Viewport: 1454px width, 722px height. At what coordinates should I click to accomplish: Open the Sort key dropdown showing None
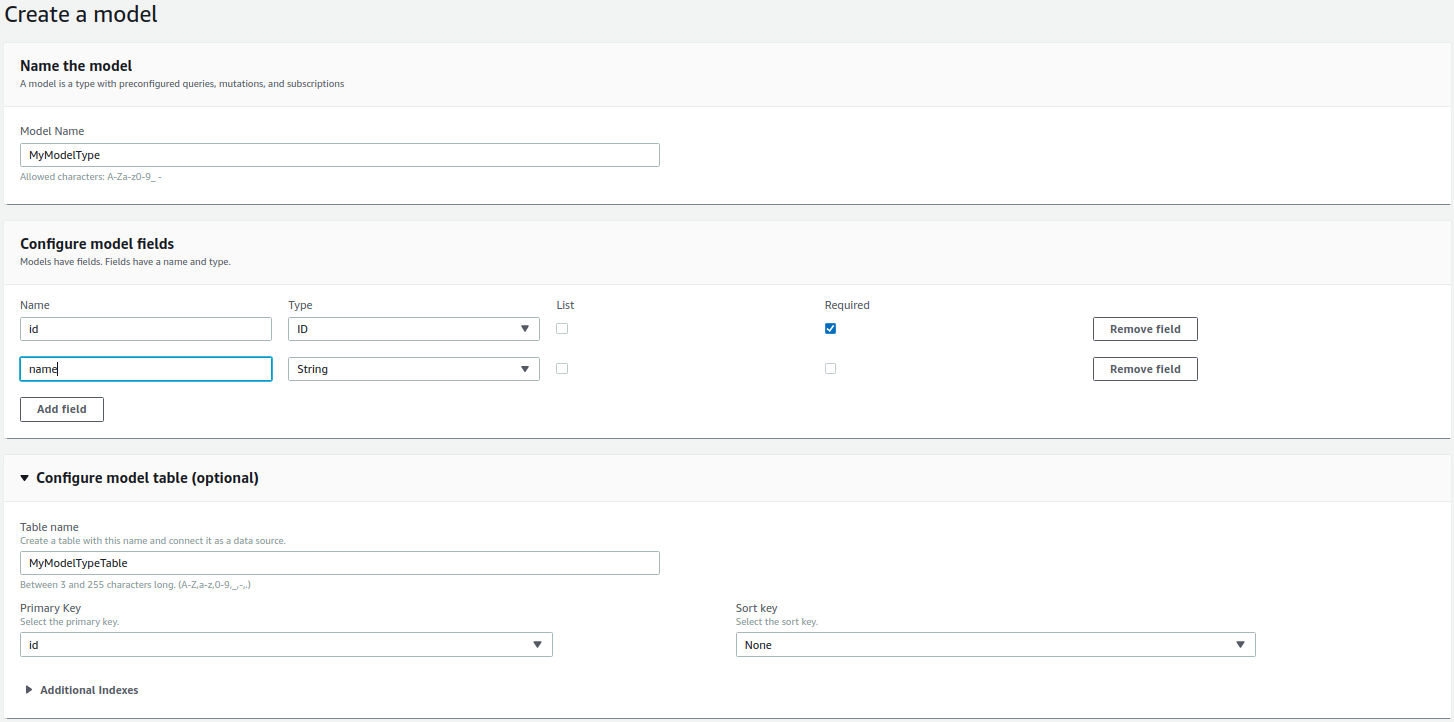pyautogui.click(x=995, y=644)
